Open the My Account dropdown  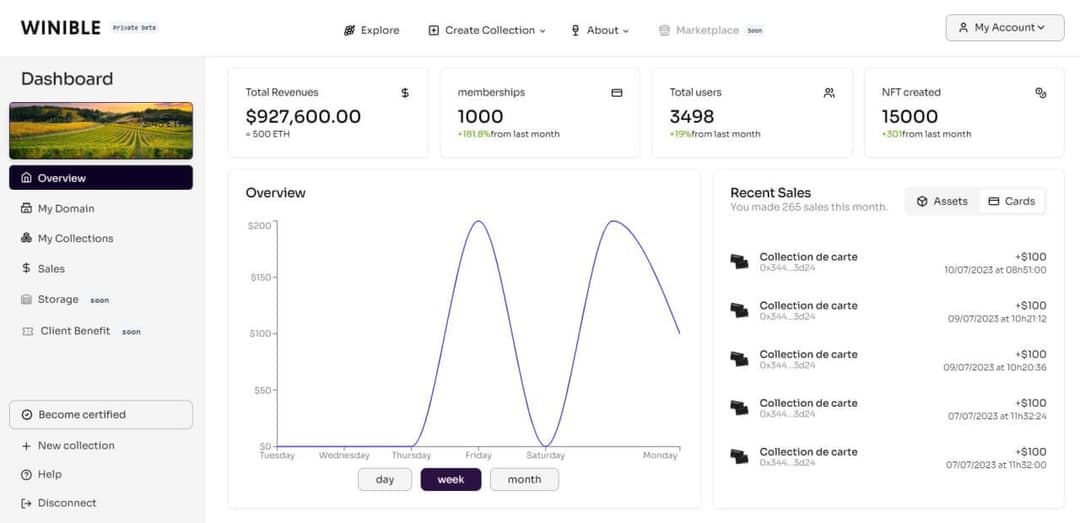point(1004,28)
